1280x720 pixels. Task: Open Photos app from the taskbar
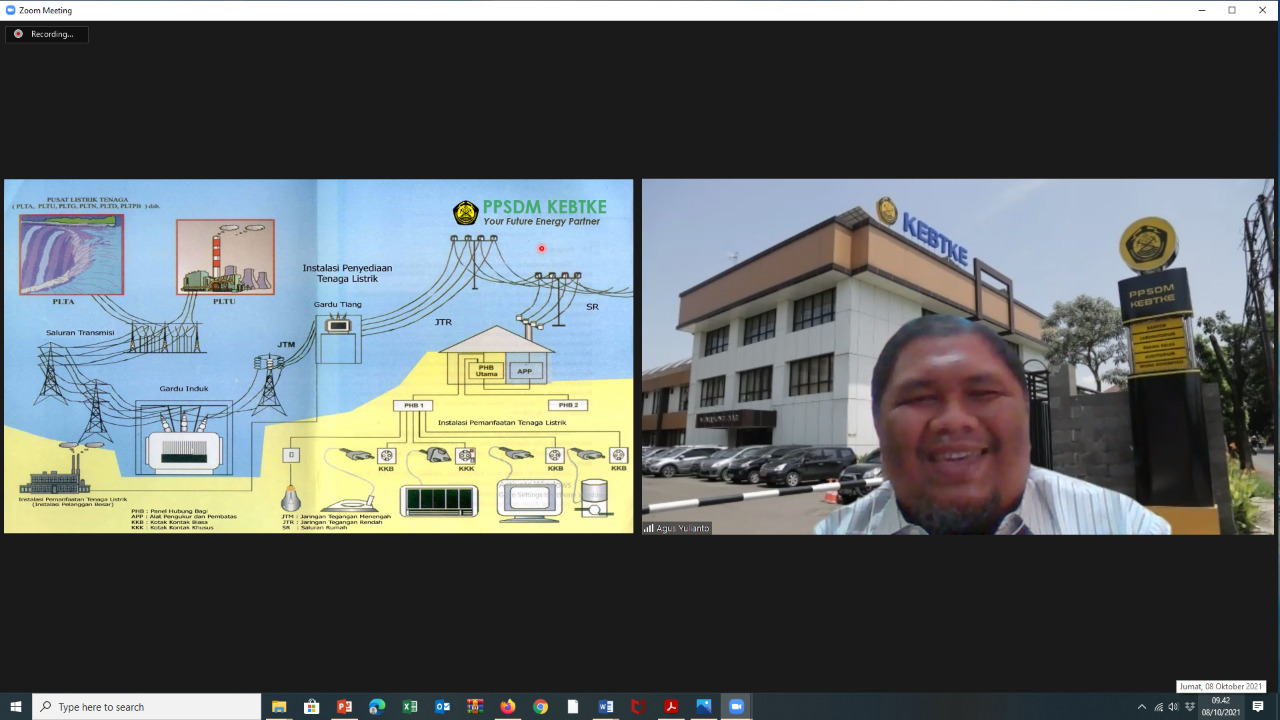[704, 706]
